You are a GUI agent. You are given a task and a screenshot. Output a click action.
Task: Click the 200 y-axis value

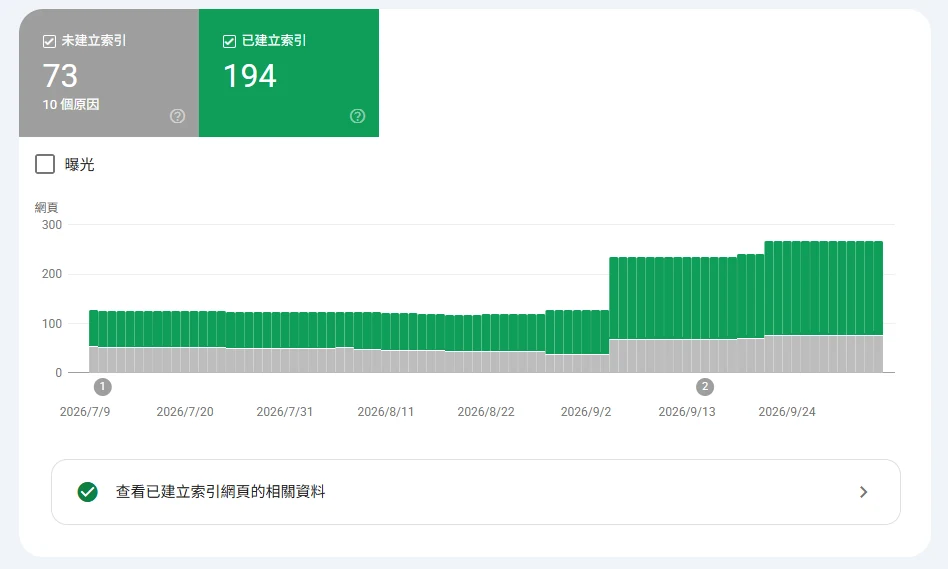(x=52, y=274)
